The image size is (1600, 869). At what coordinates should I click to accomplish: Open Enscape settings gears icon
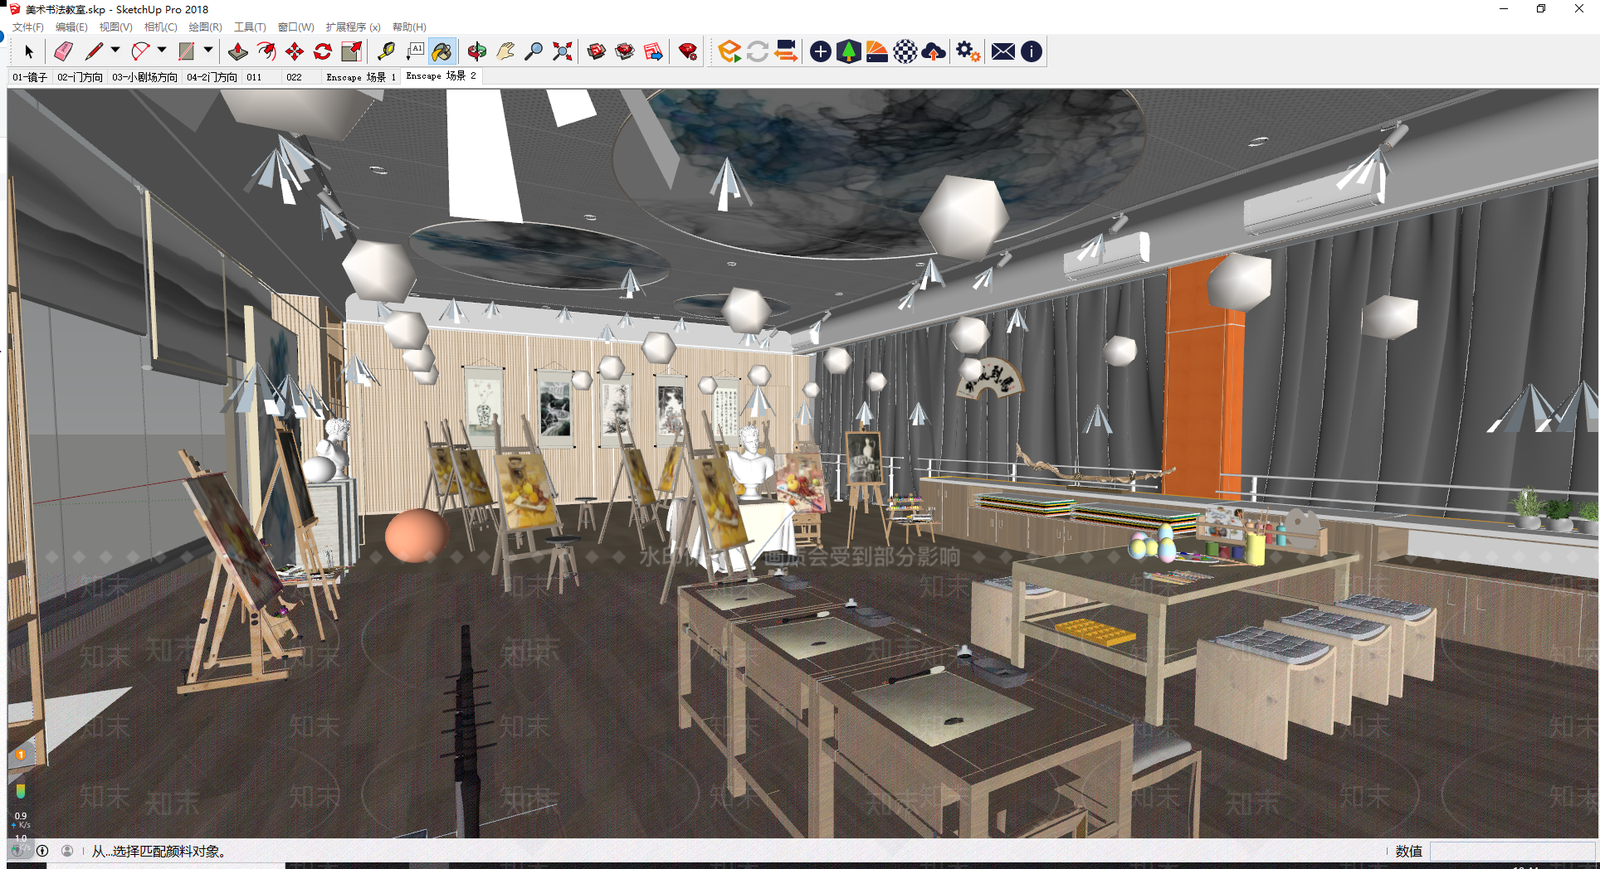tap(968, 51)
